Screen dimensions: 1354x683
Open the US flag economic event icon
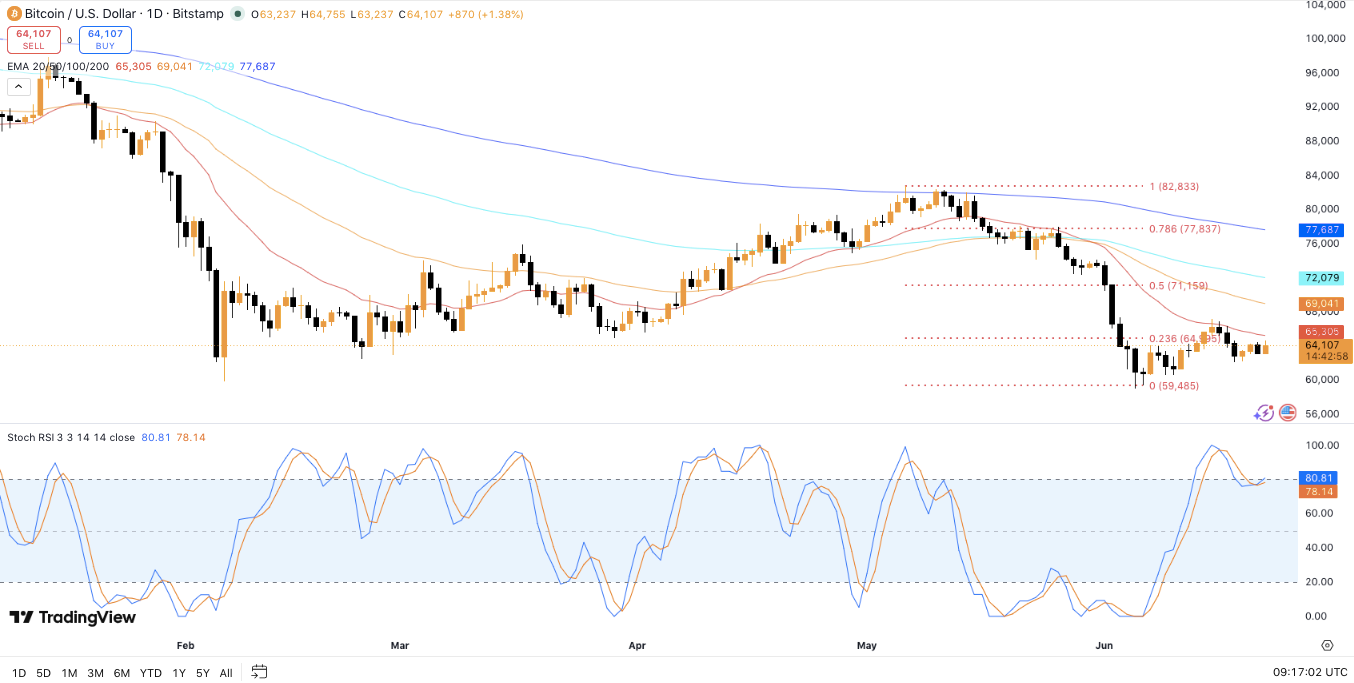pyautogui.click(x=1287, y=412)
